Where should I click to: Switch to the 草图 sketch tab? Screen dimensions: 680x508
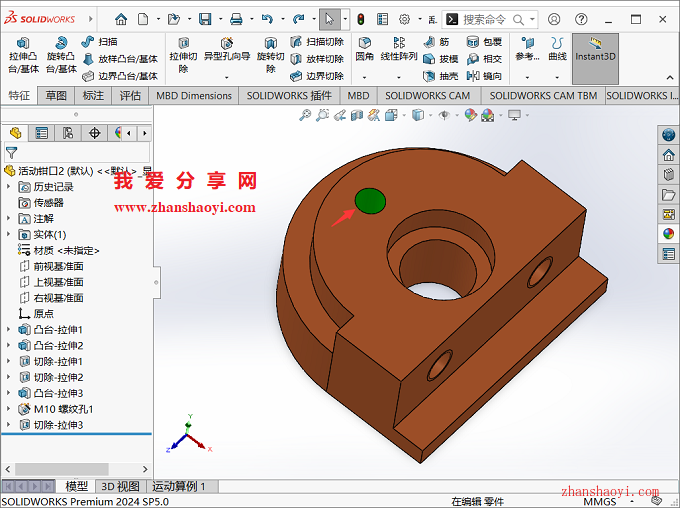tap(56, 95)
